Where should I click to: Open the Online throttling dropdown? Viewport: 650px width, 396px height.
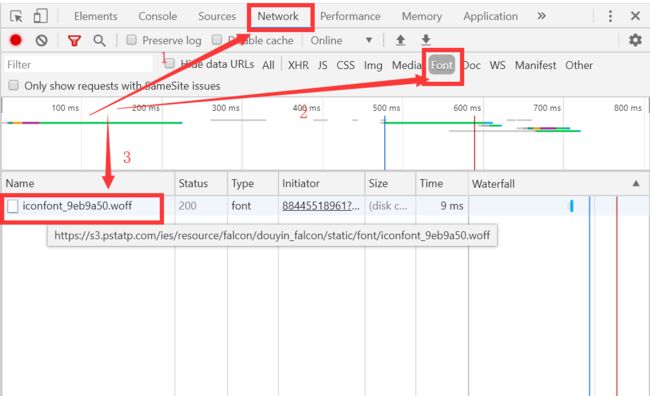pos(341,41)
